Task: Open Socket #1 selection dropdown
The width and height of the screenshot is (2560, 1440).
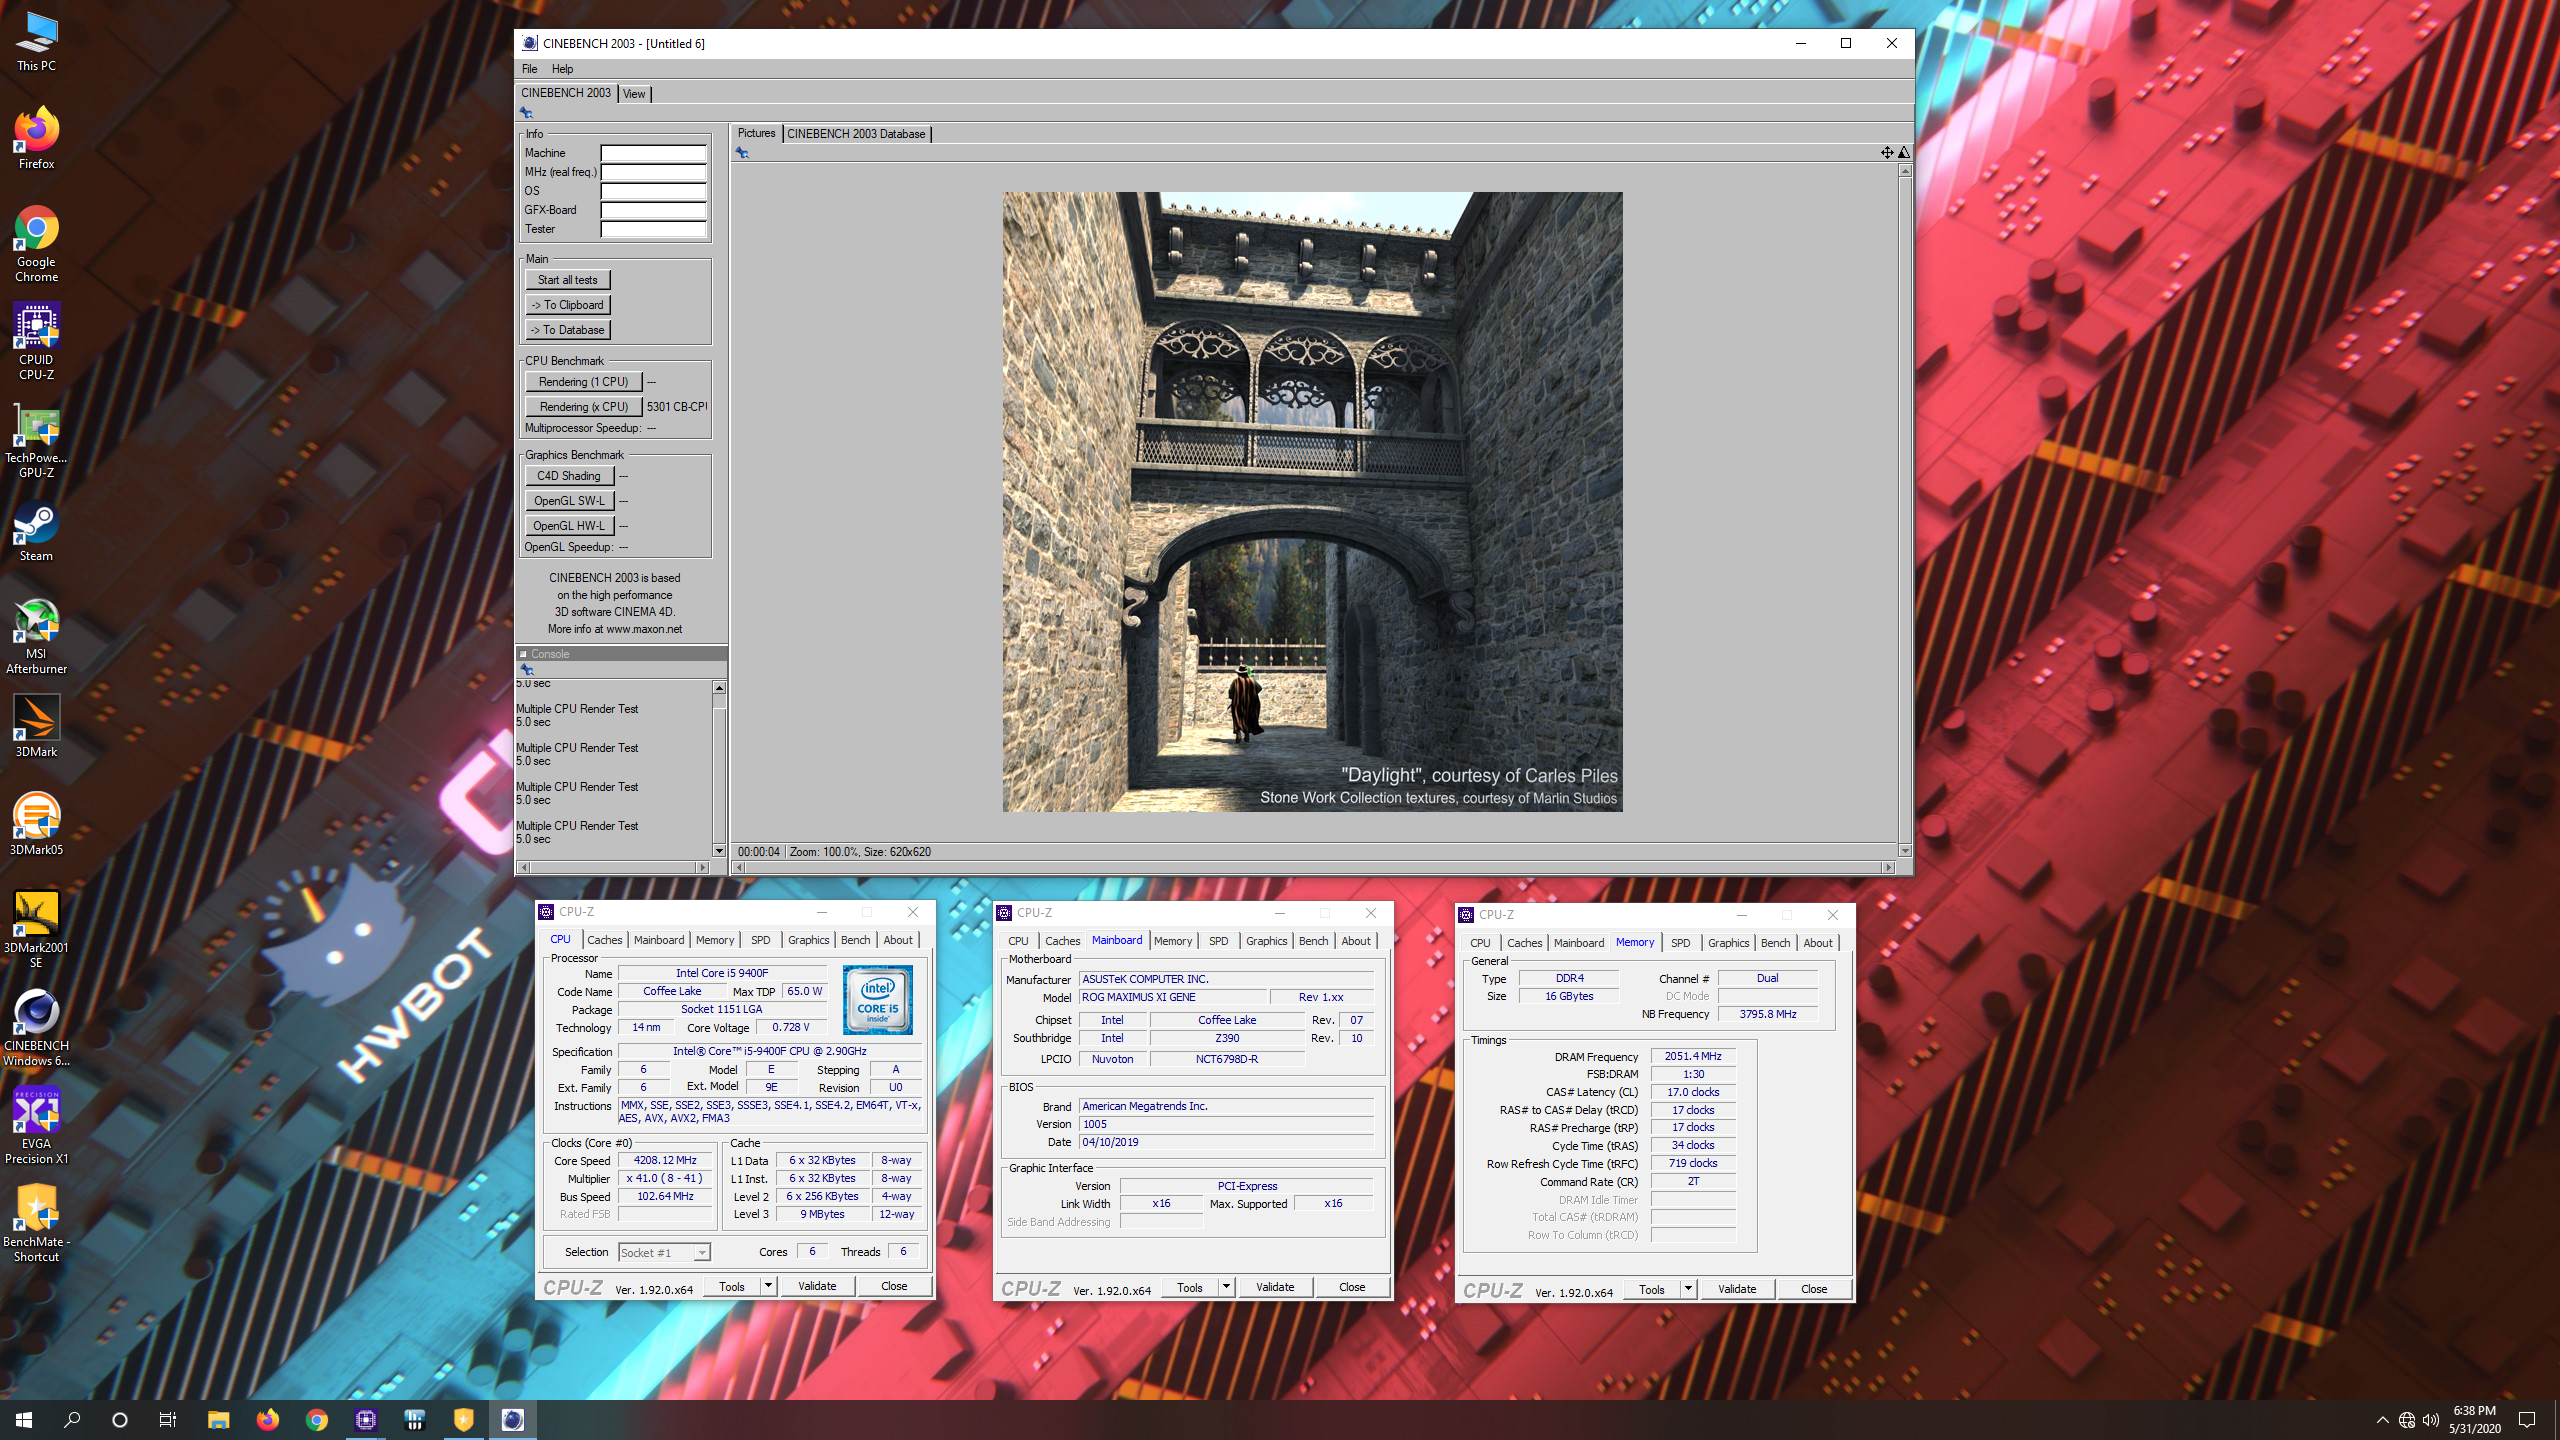Action: pyautogui.click(x=664, y=1253)
